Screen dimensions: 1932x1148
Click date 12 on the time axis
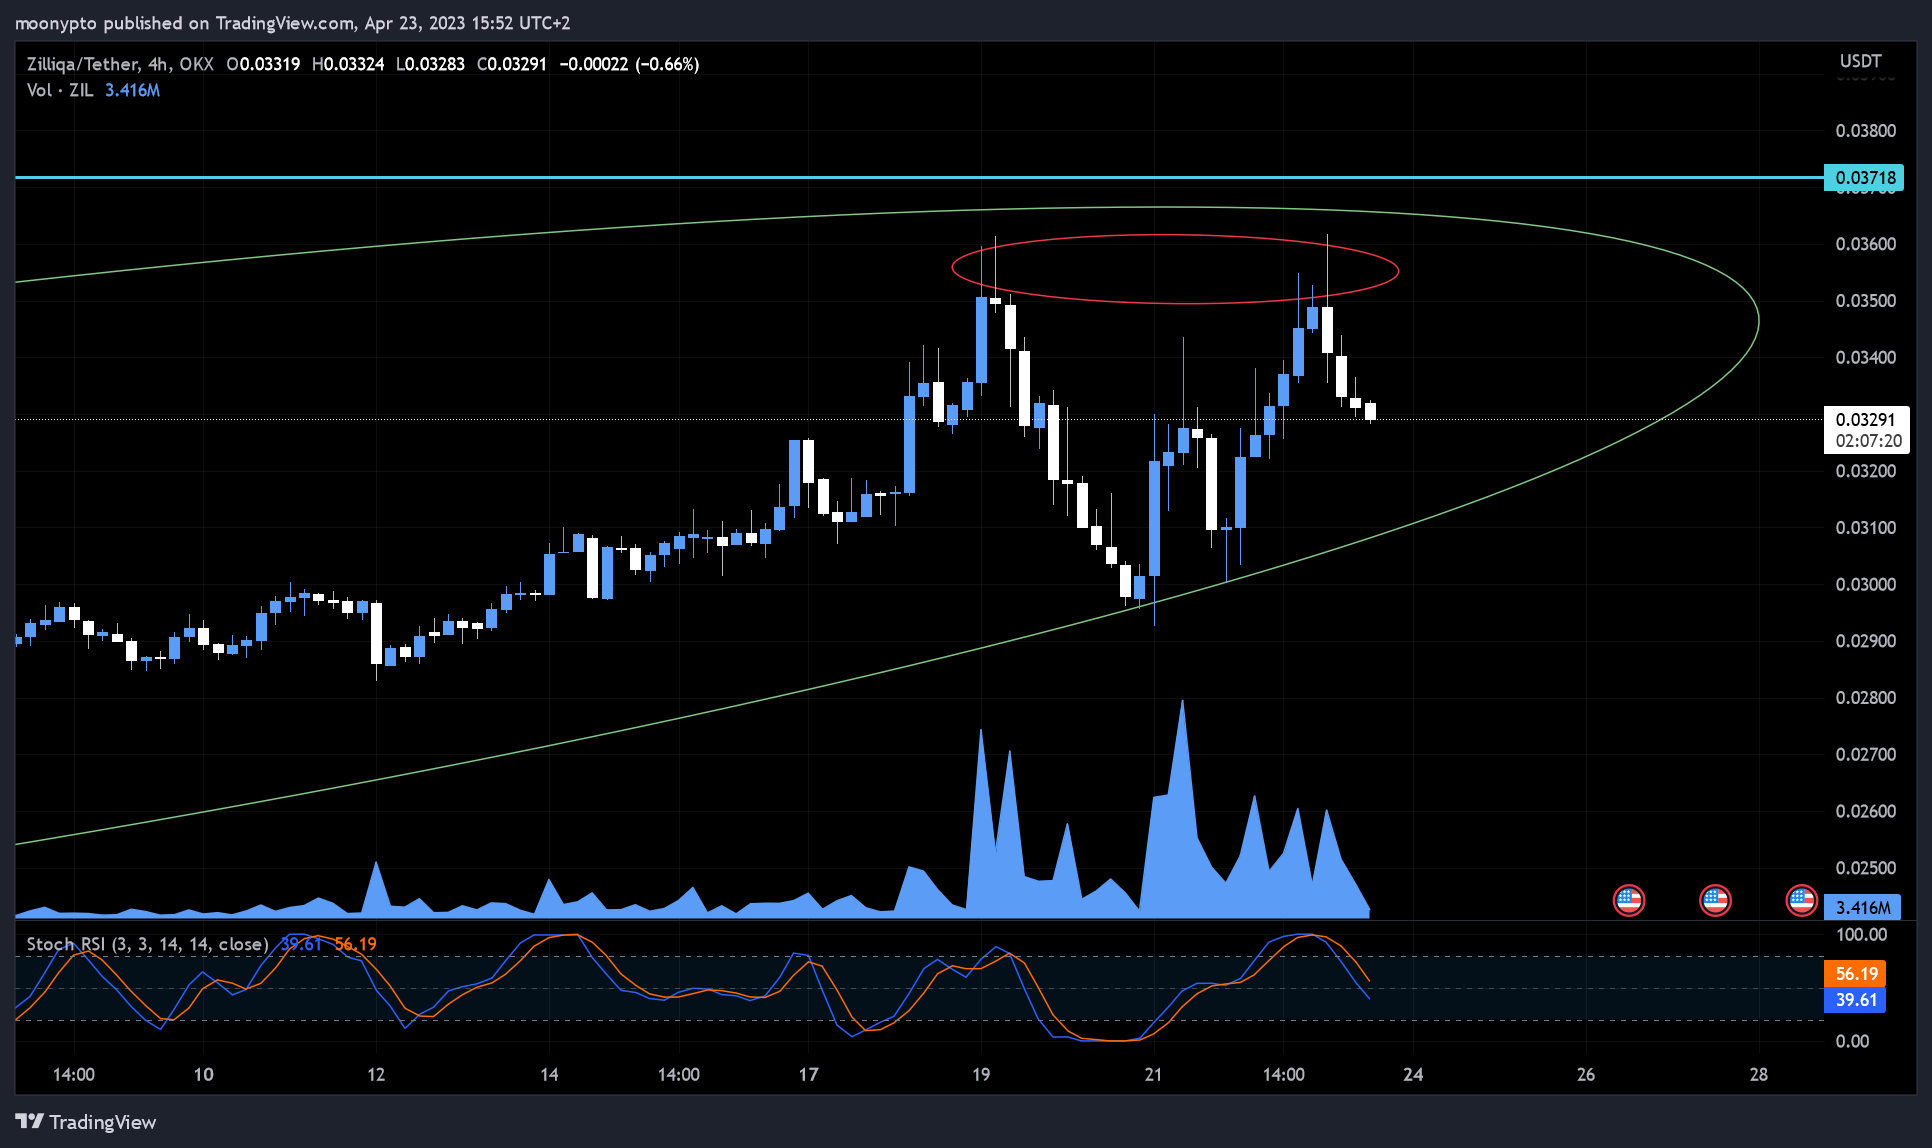coord(376,1075)
